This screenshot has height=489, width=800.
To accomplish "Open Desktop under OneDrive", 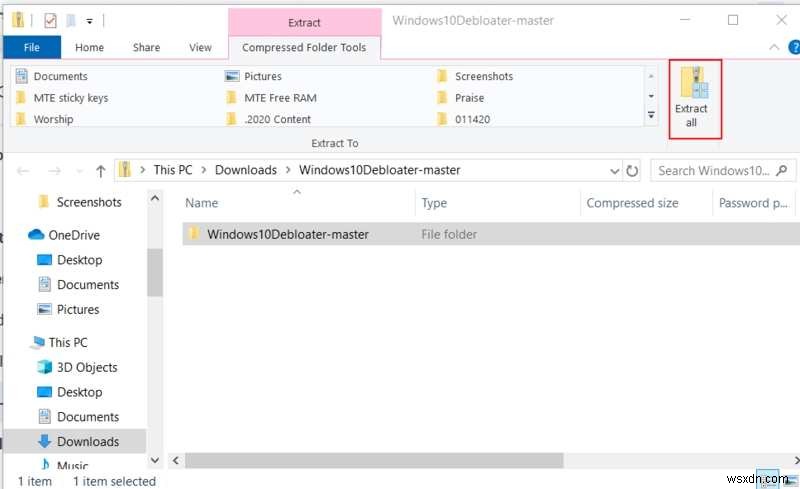I will click(70, 260).
